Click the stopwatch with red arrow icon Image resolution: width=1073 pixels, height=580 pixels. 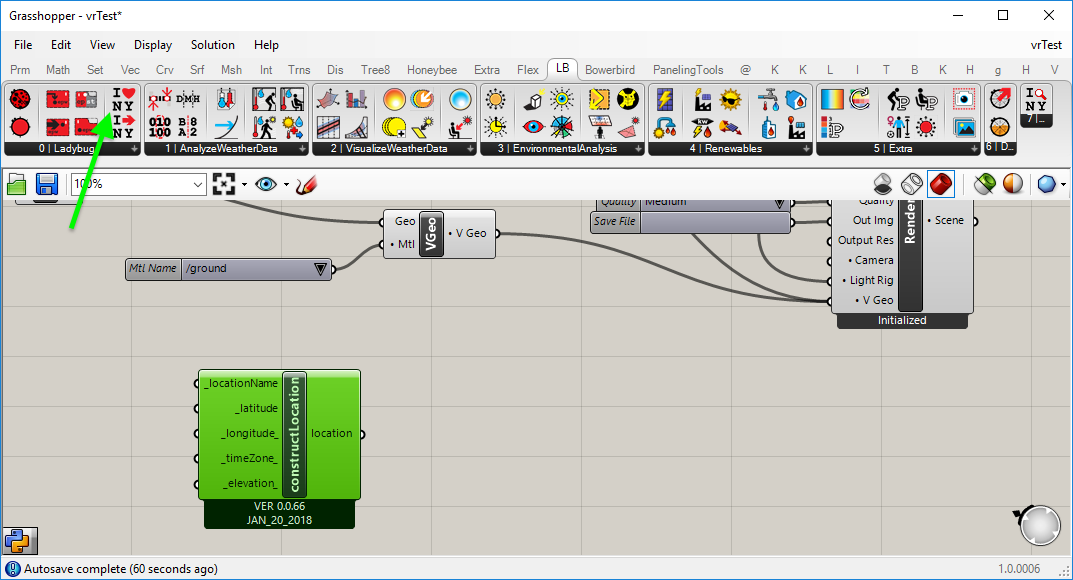[1000, 99]
